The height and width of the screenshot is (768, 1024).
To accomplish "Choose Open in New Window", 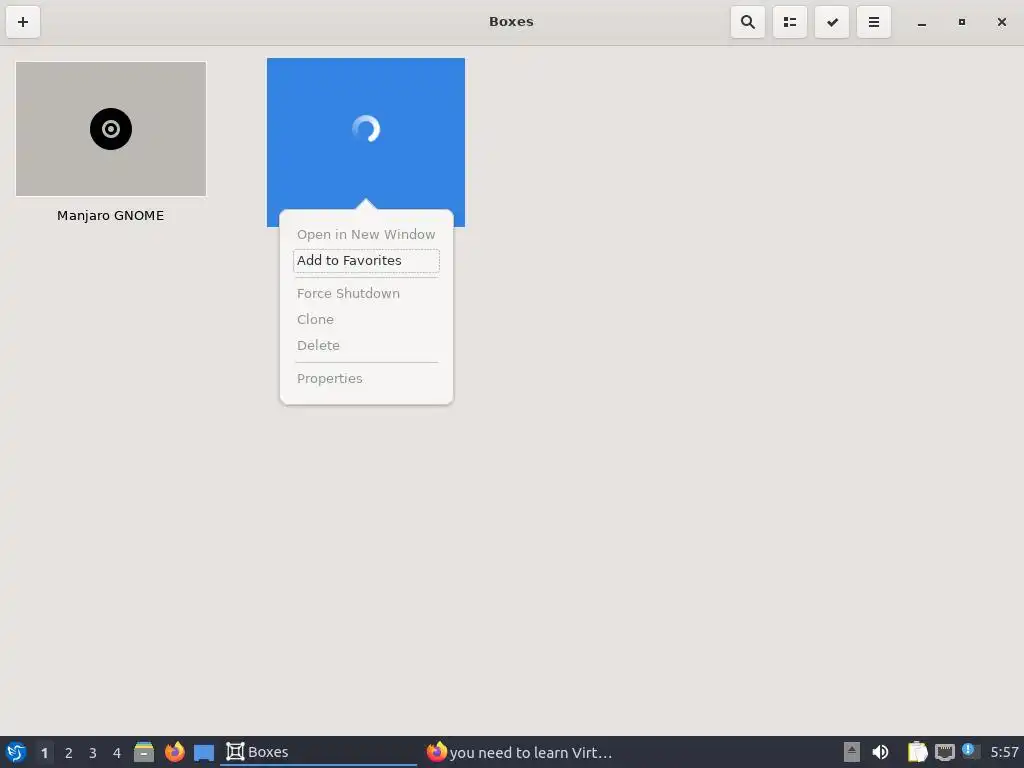I will (x=366, y=234).
